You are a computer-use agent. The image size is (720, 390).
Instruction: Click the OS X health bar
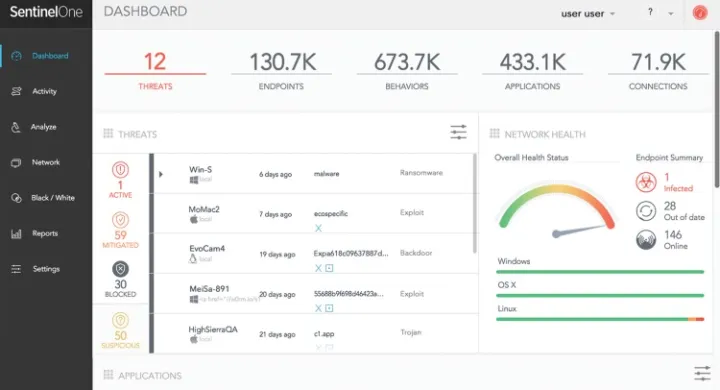pyautogui.click(x=600, y=295)
